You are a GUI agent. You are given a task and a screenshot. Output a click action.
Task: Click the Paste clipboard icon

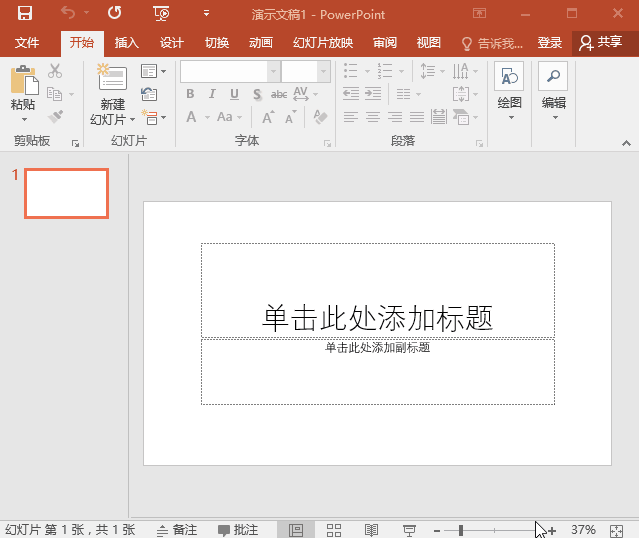23,80
